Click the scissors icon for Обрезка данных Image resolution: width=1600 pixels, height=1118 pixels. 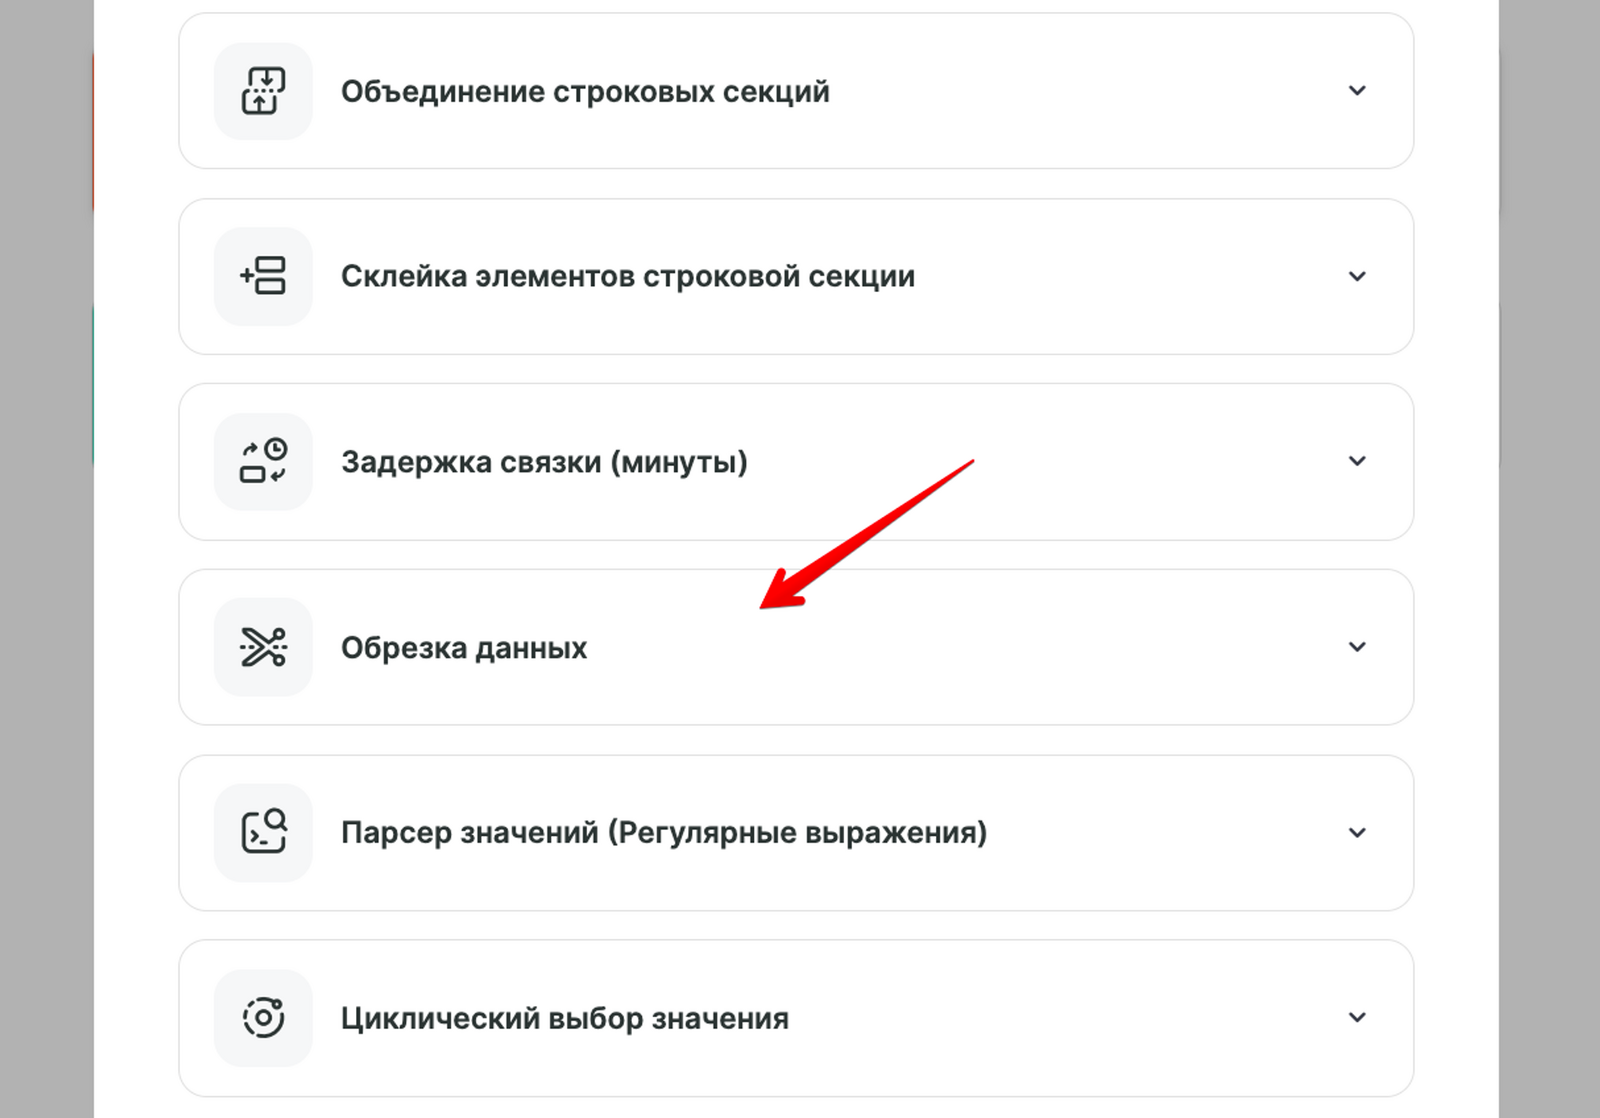[x=263, y=647]
